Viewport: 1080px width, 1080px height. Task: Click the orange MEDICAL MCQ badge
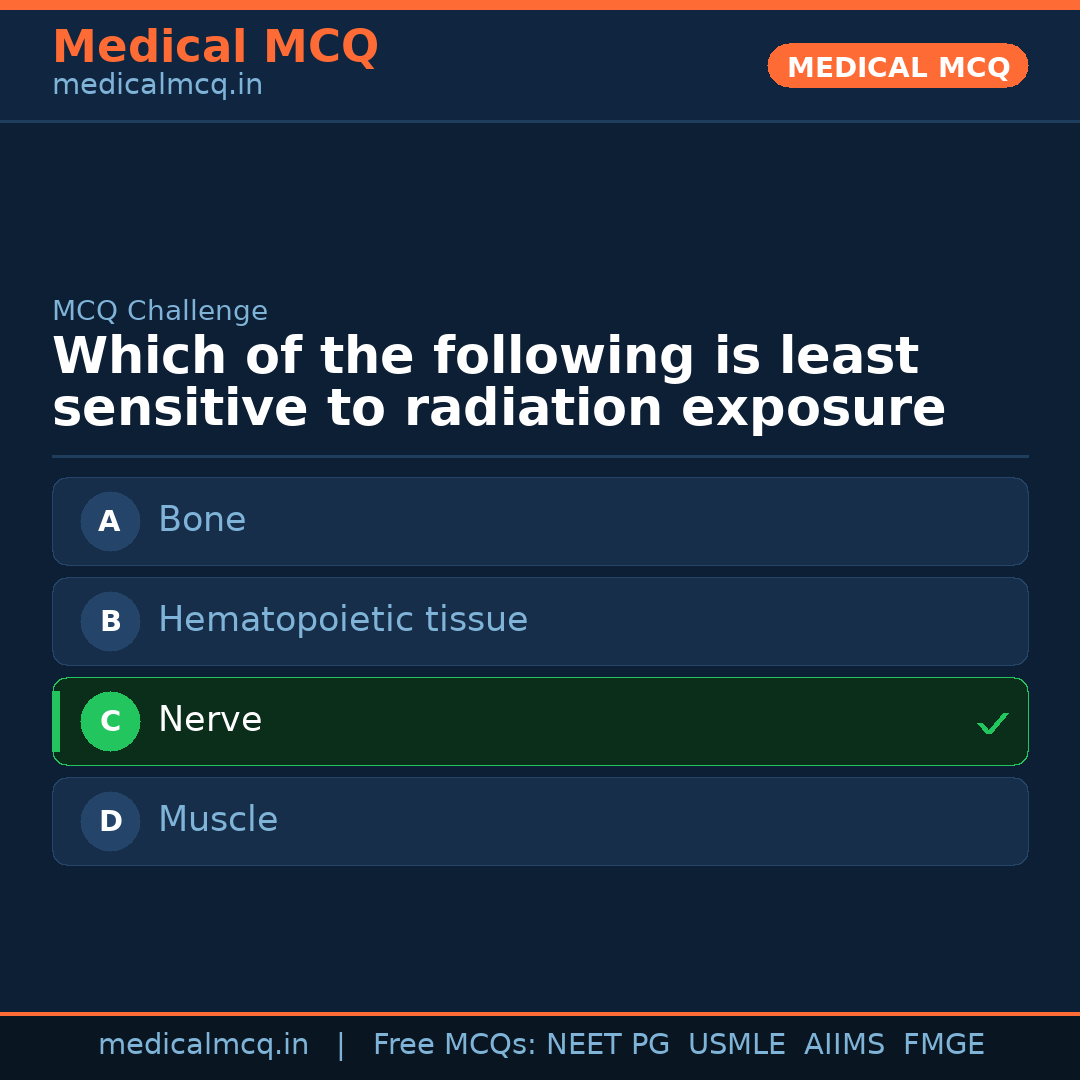(897, 66)
